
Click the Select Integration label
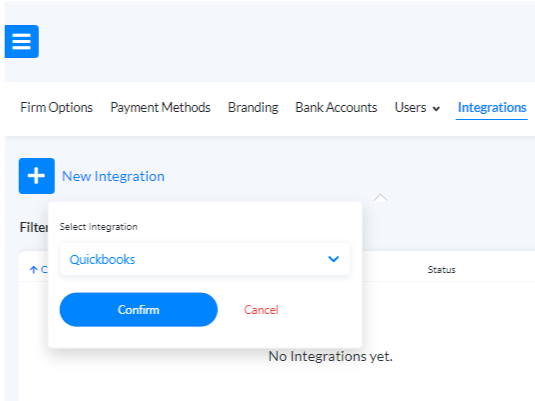click(99, 227)
